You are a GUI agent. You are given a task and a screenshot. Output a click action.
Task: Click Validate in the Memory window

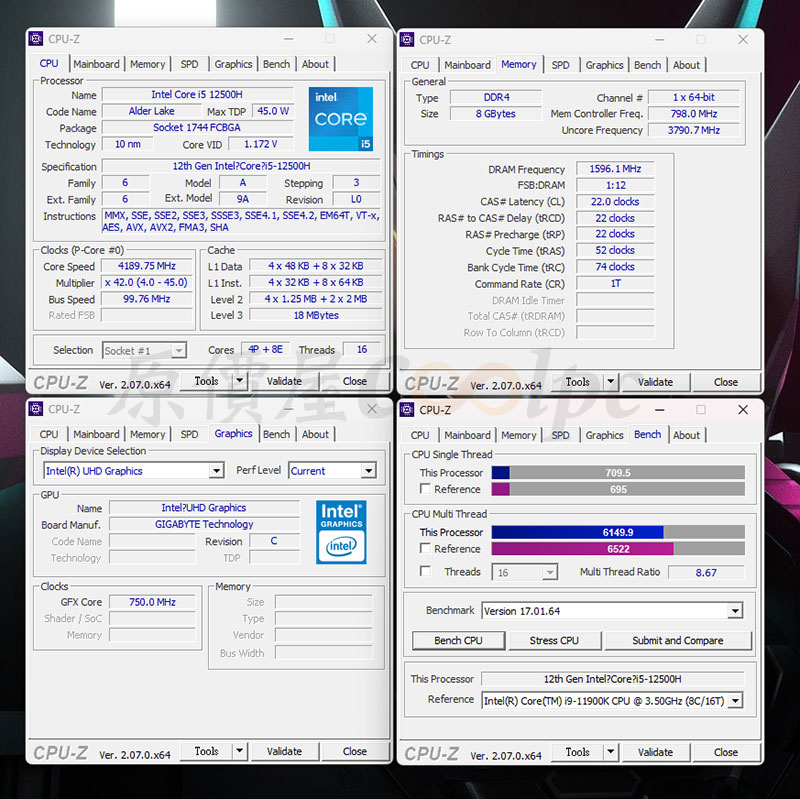[655, 382]
